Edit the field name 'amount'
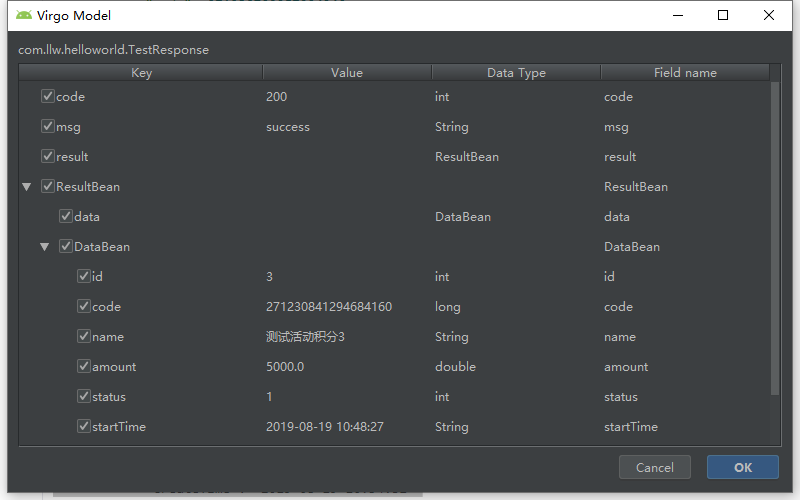This screenshot has height=500, width=800. pos(626,367)
